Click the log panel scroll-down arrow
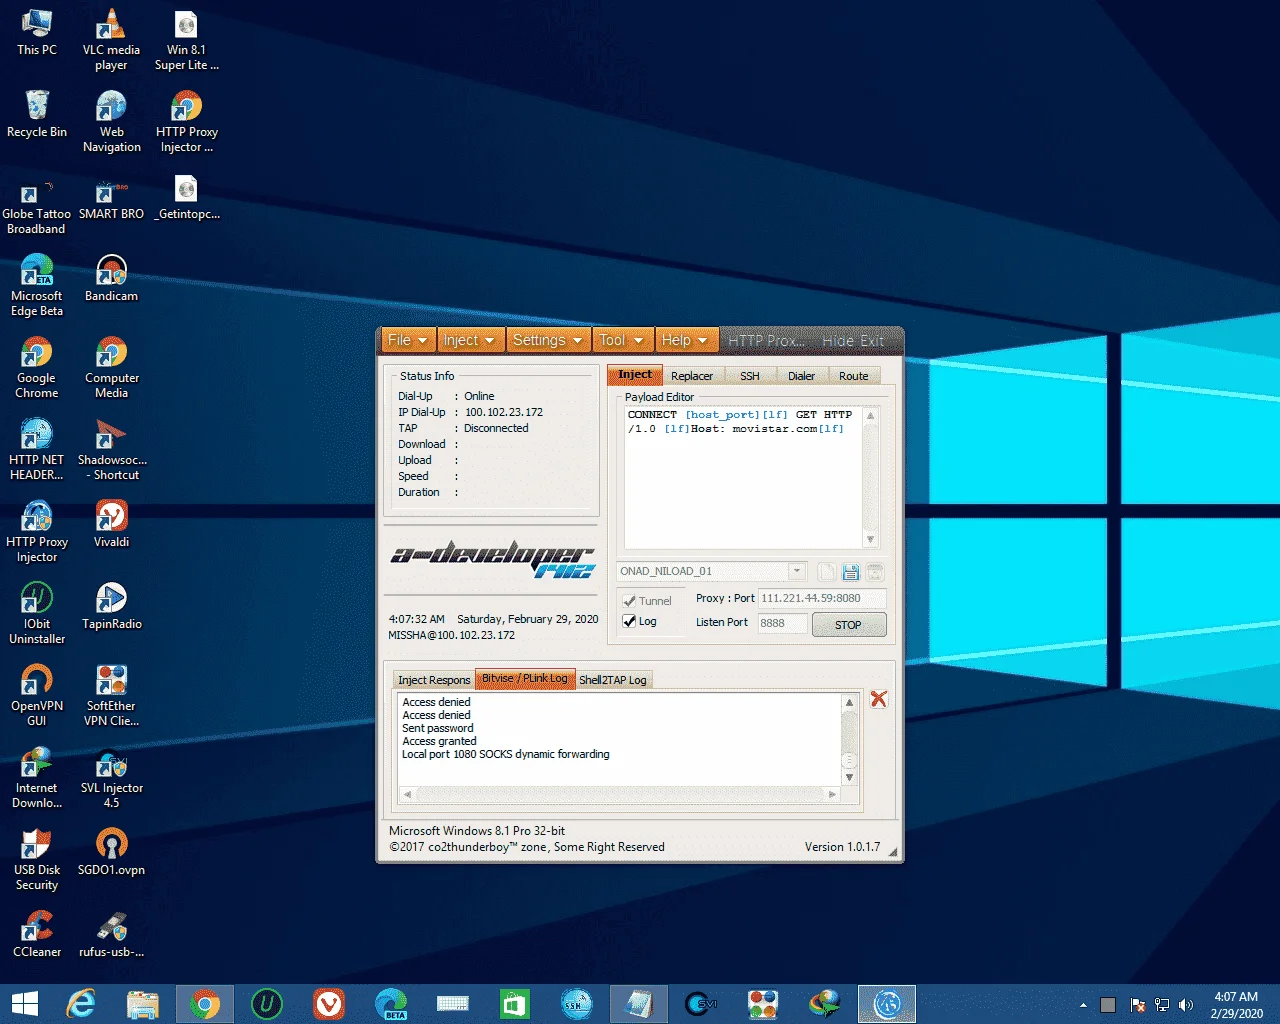Screen dimensions: 1280x1024 [849, 778]
